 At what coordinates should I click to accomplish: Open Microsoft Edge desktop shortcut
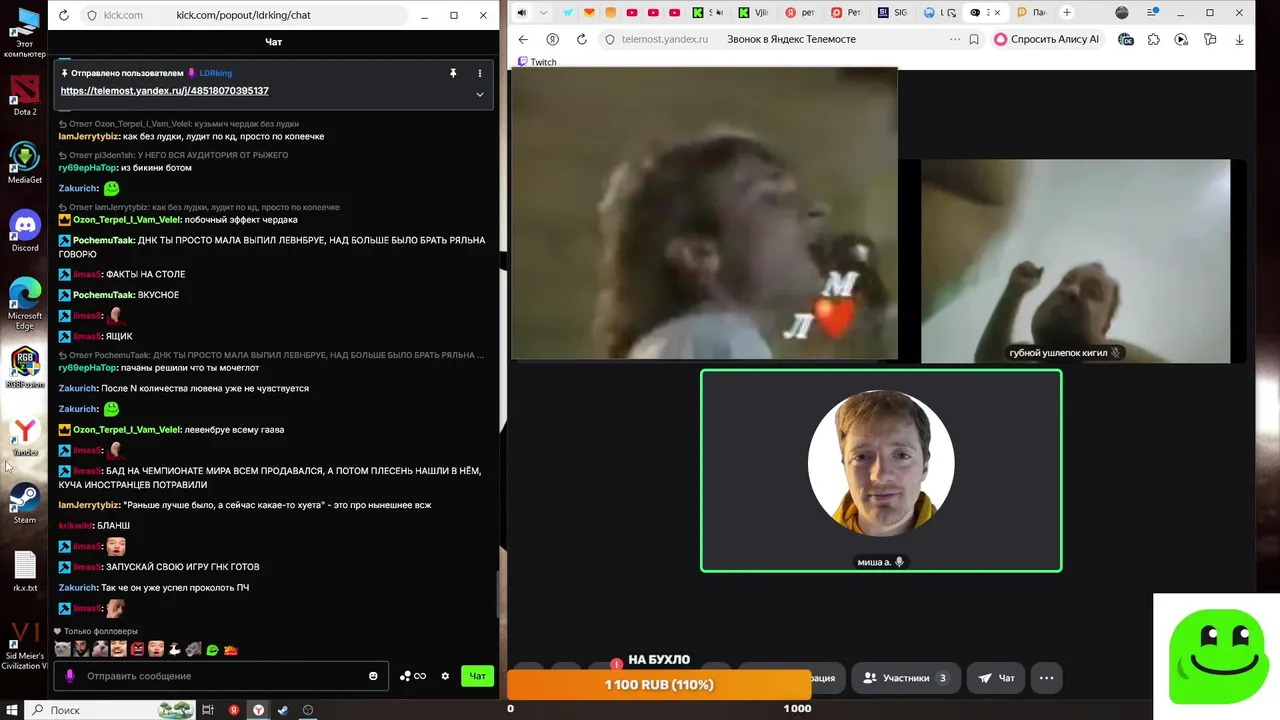(x=25, y=303)
